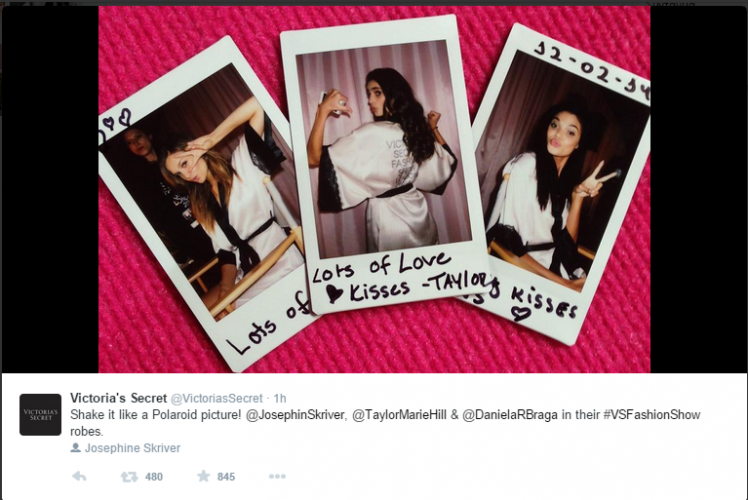Open the Victoria's Secret profile avatar

tap(41, 415)
